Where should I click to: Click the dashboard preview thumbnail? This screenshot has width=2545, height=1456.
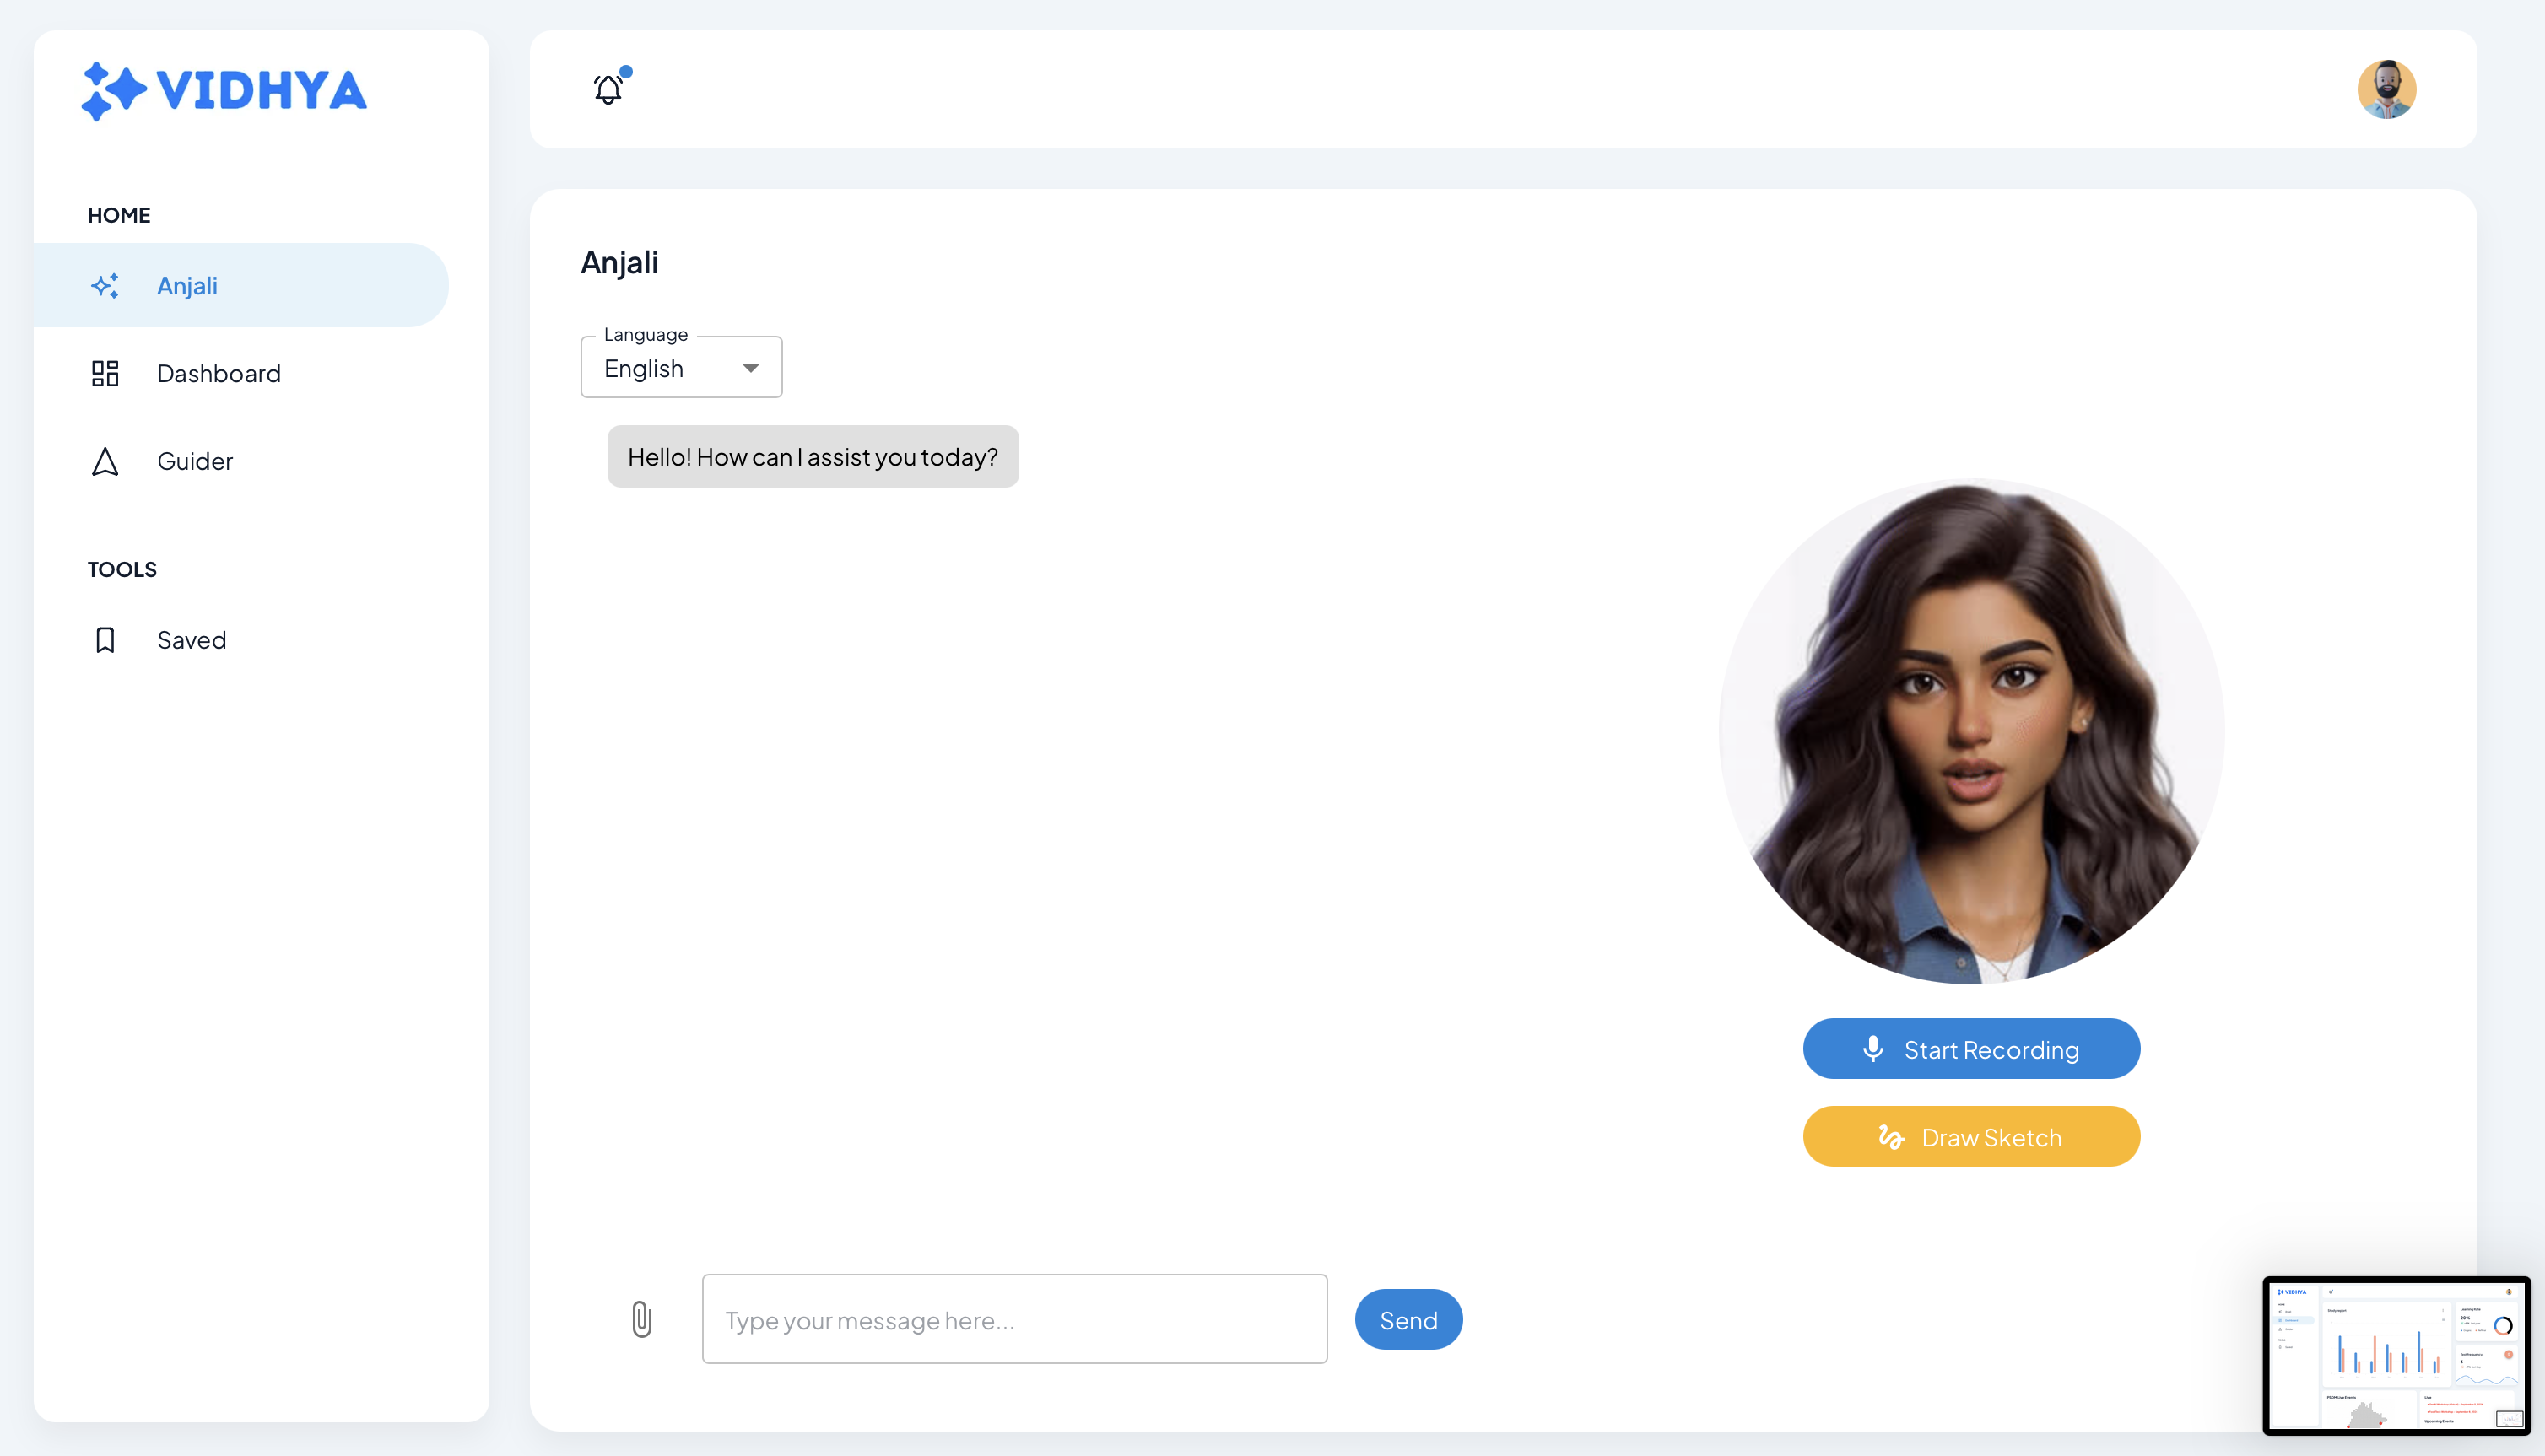pos(2396,1355)
